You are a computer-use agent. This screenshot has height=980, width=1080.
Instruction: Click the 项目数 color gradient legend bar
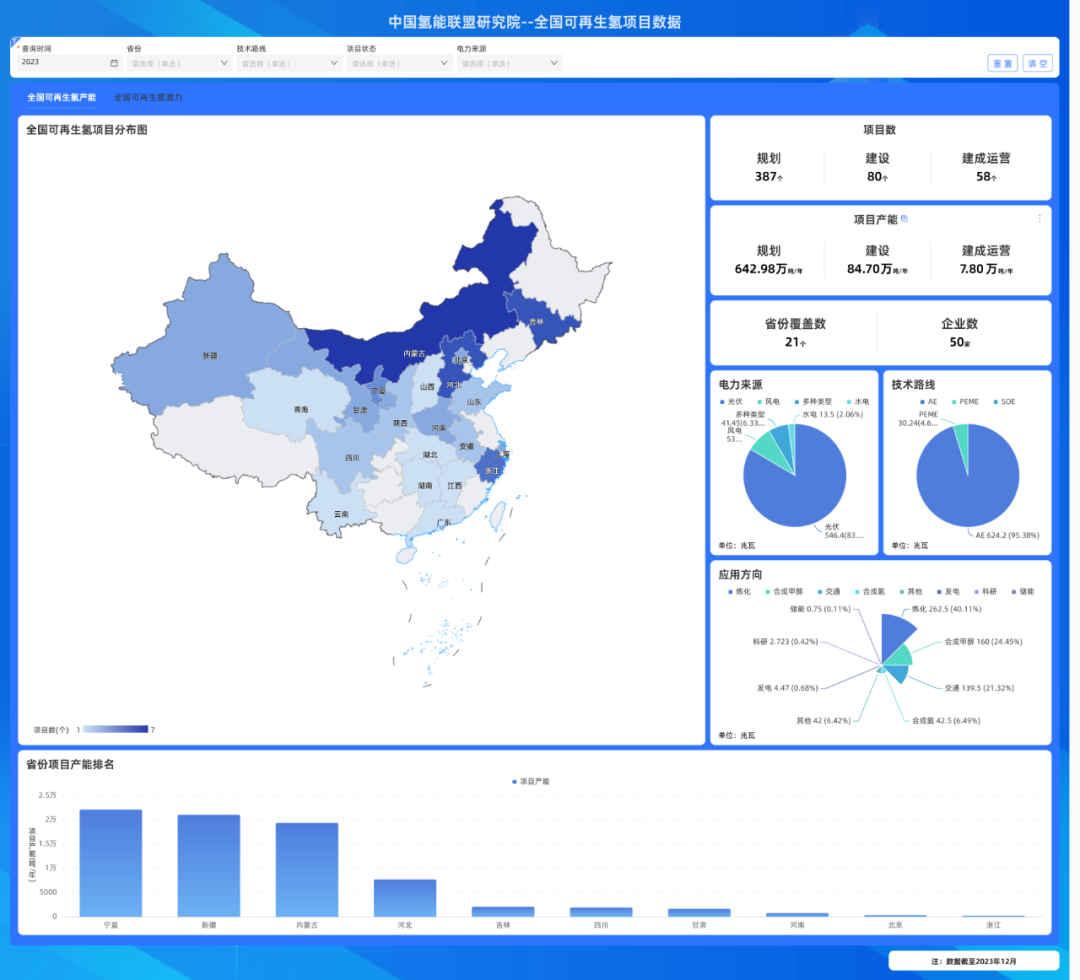point(116,729)
